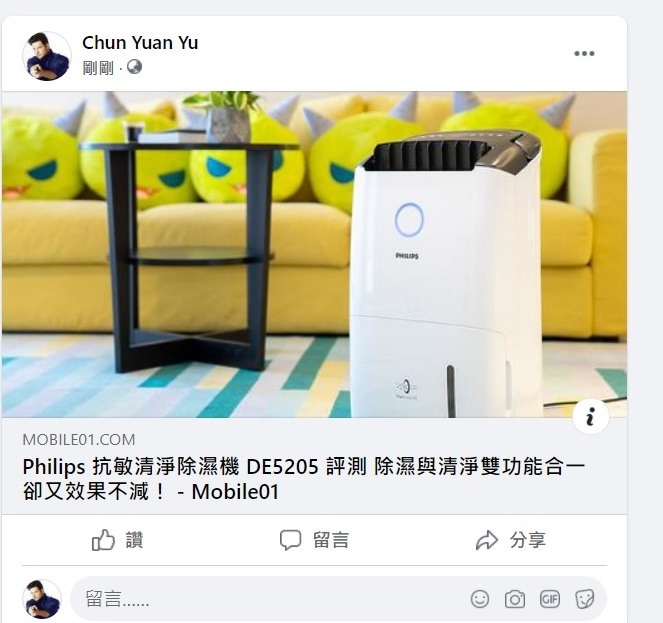663x623 pixels.
Task: Click the 讚 like button text
Action: point(134,540)
